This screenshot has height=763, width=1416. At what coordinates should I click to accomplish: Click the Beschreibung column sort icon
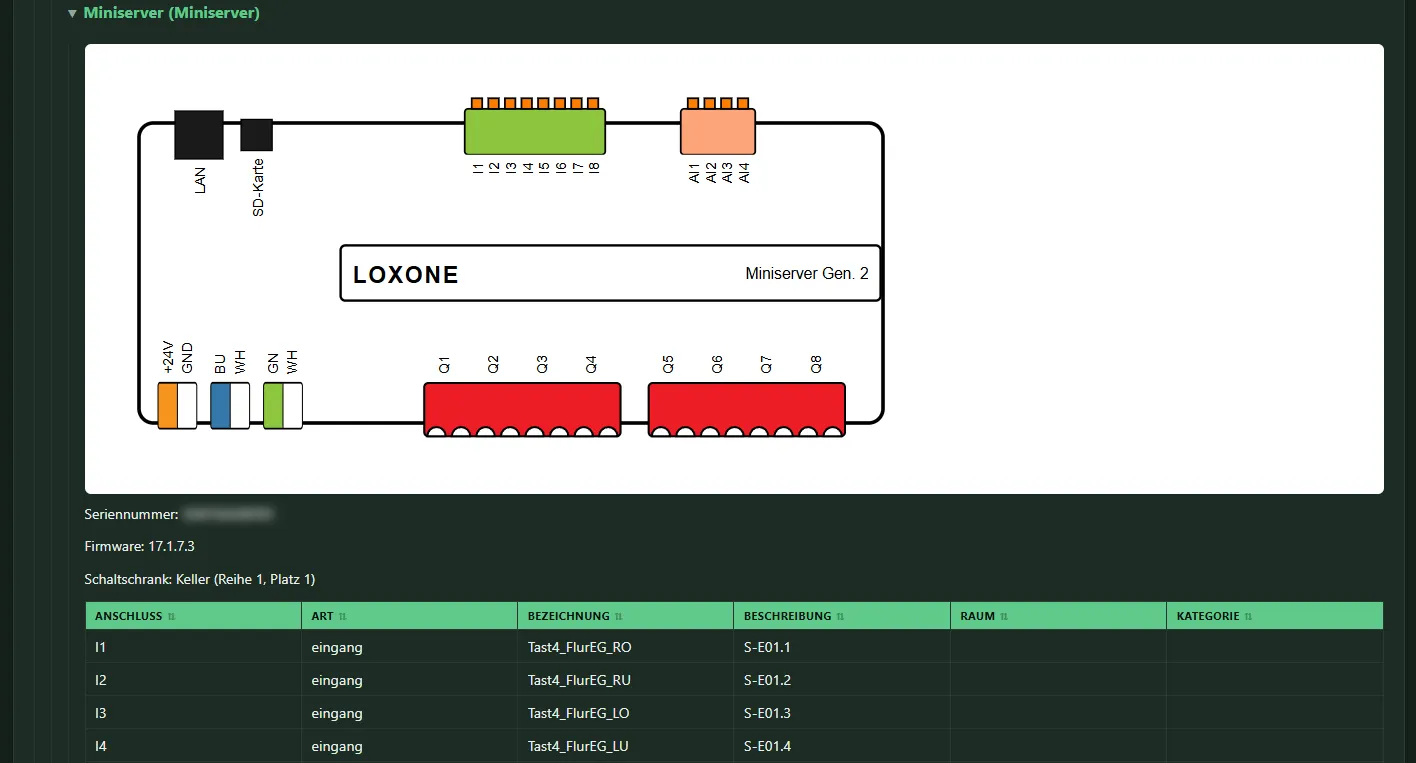click(x=840, y=617)
